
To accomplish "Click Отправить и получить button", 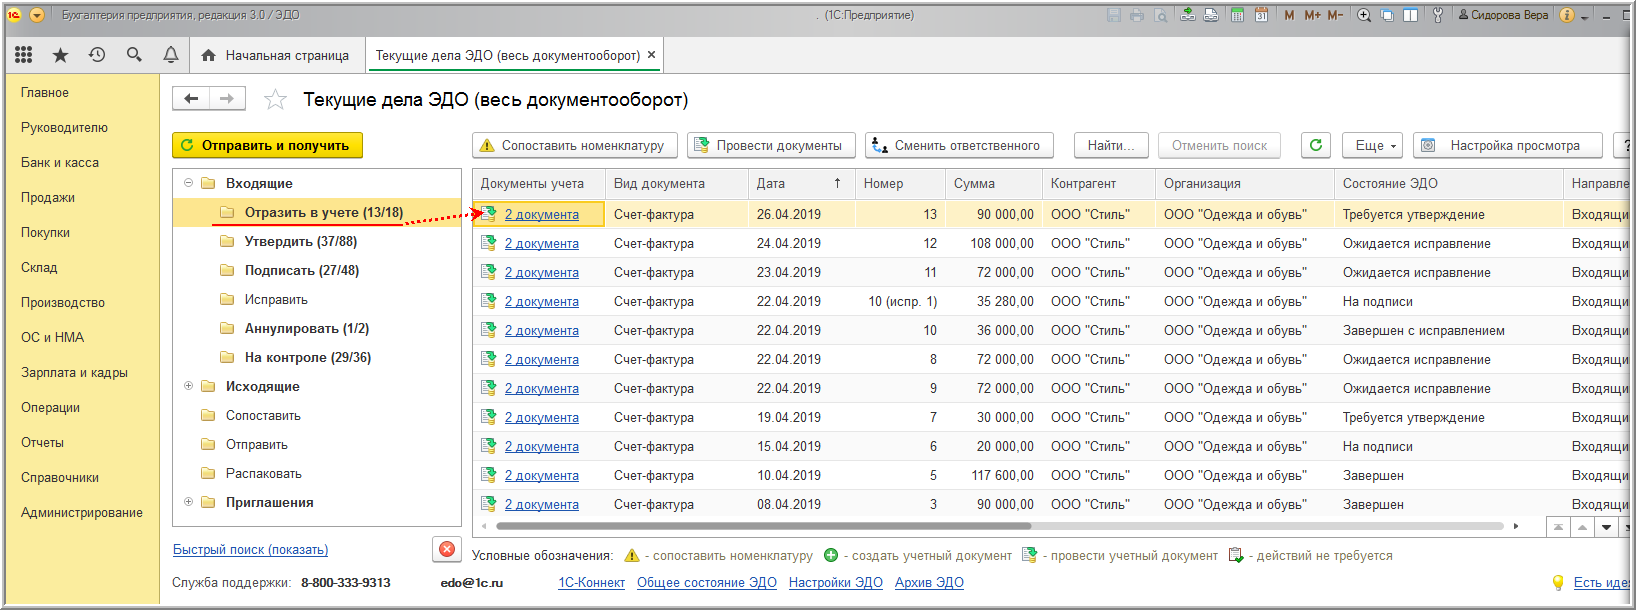I will pos(267,145).
